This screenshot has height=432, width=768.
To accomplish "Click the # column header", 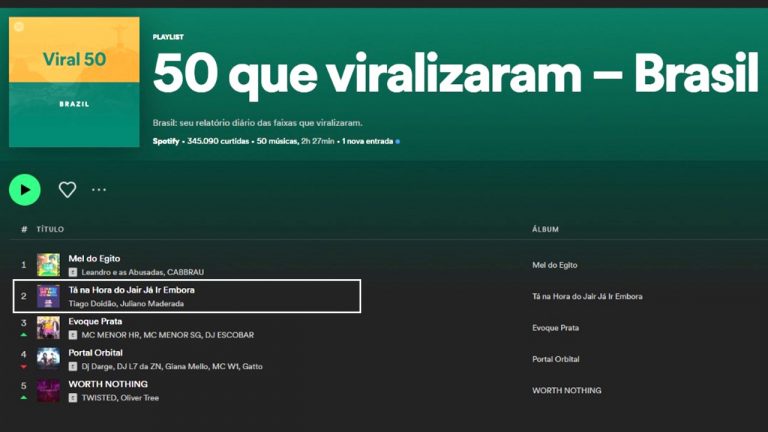I will 24,229.
